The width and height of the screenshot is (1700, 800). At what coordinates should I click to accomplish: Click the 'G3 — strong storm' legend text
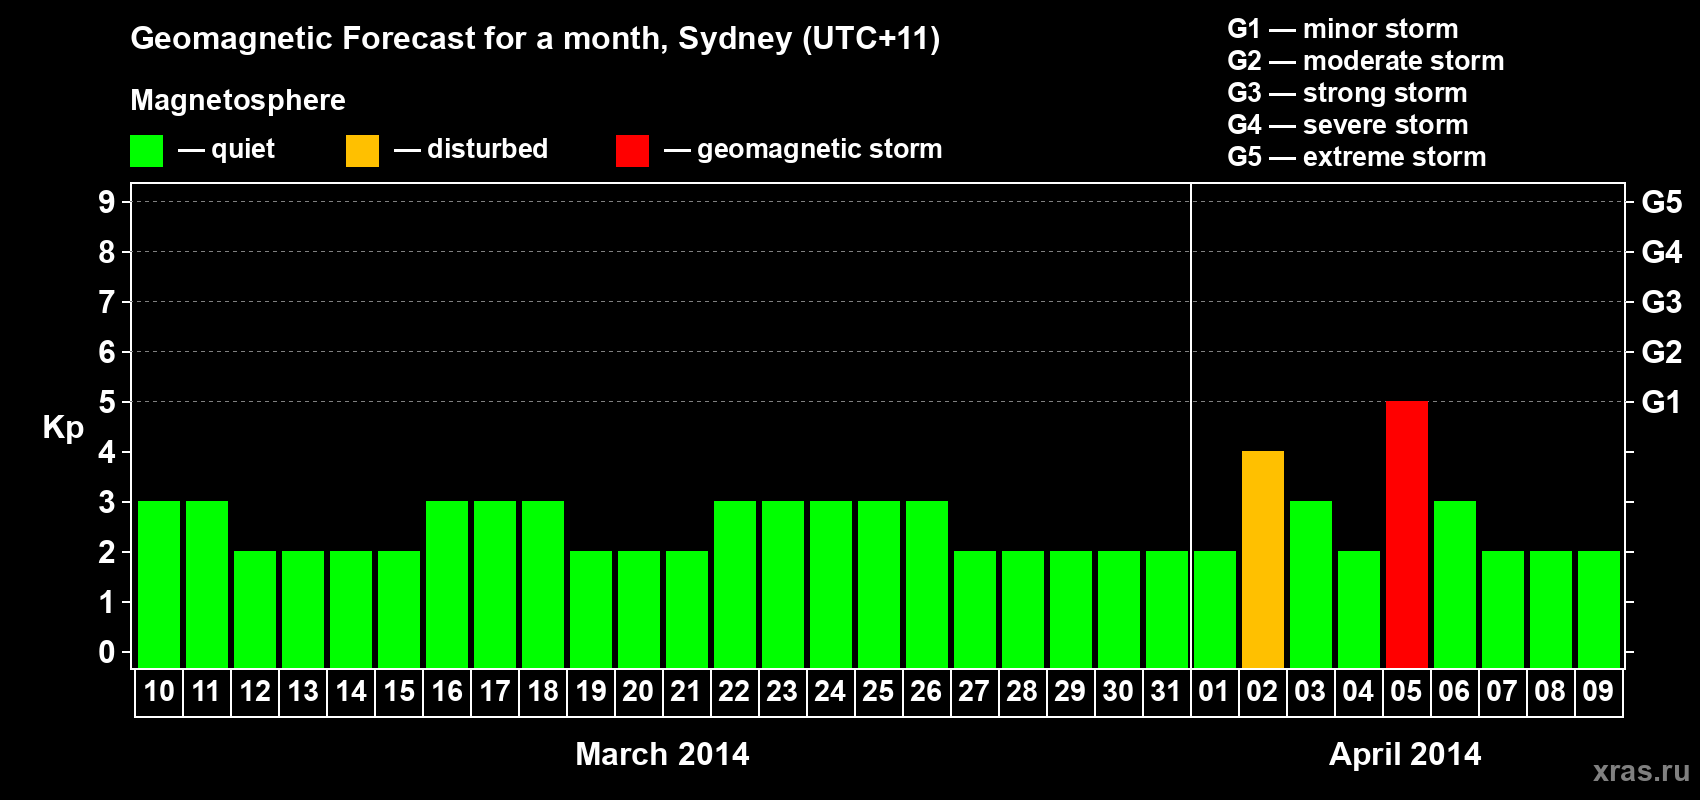pyautogui.click(x=1347, y=93)
